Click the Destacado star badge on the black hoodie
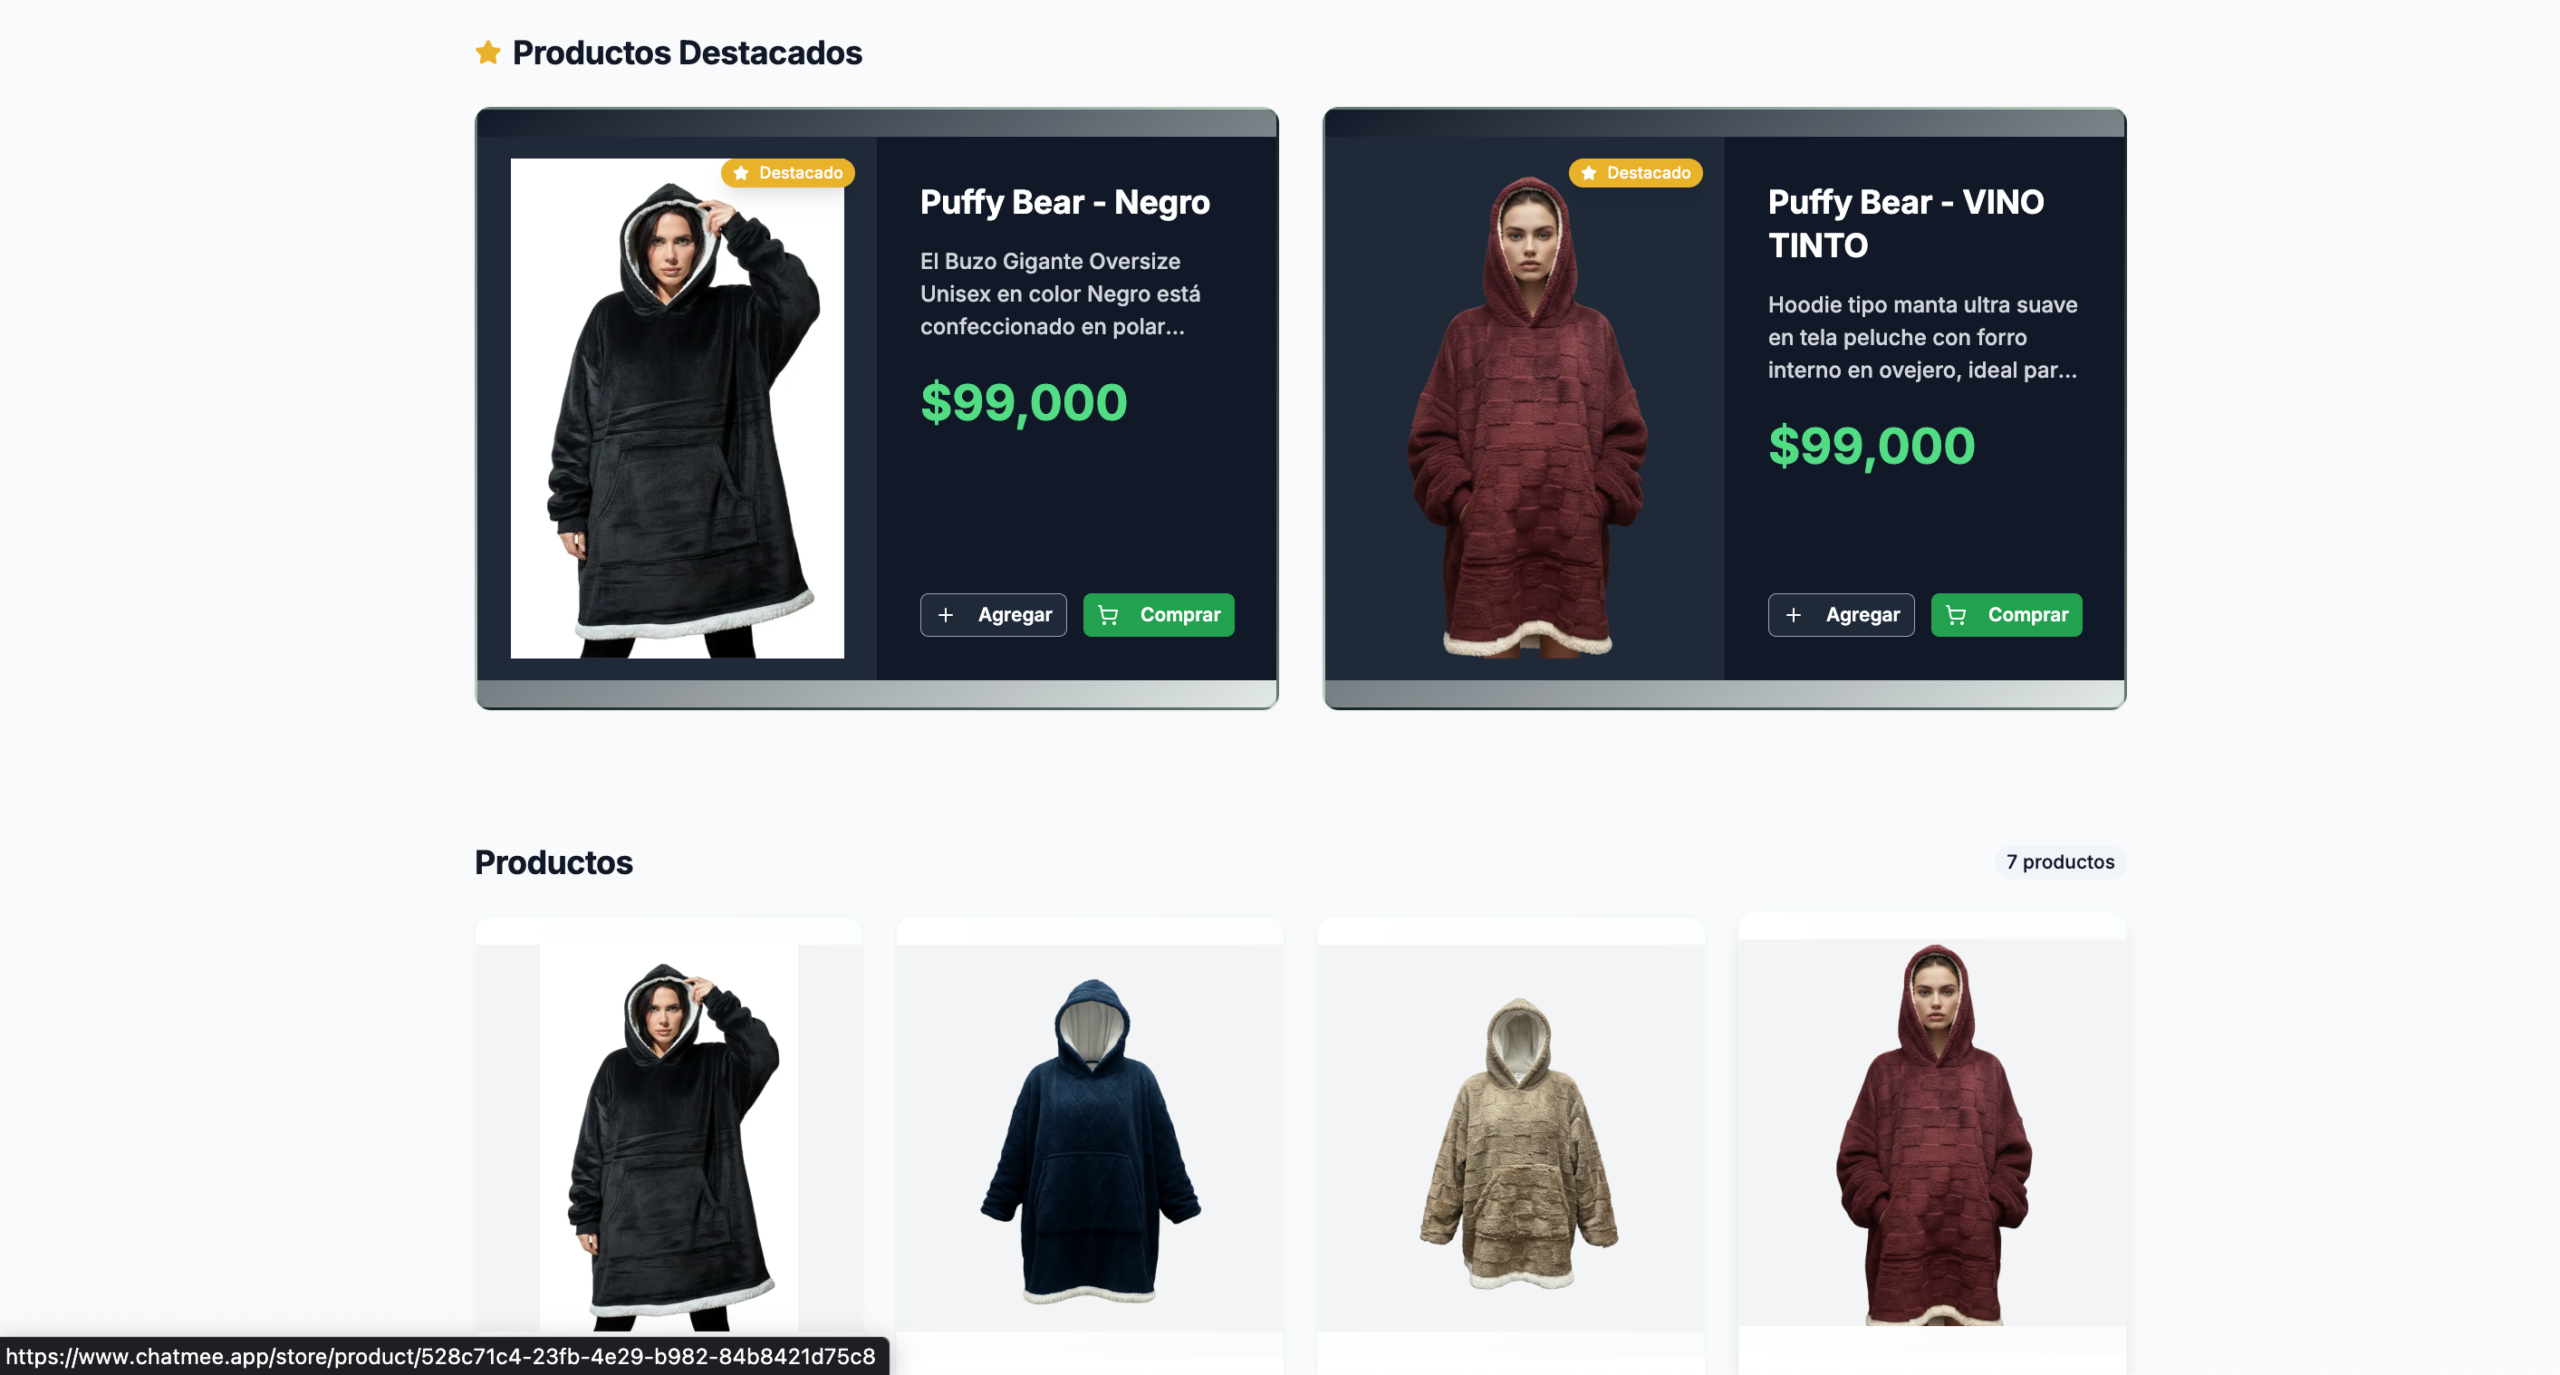 (x=788, y=173)
